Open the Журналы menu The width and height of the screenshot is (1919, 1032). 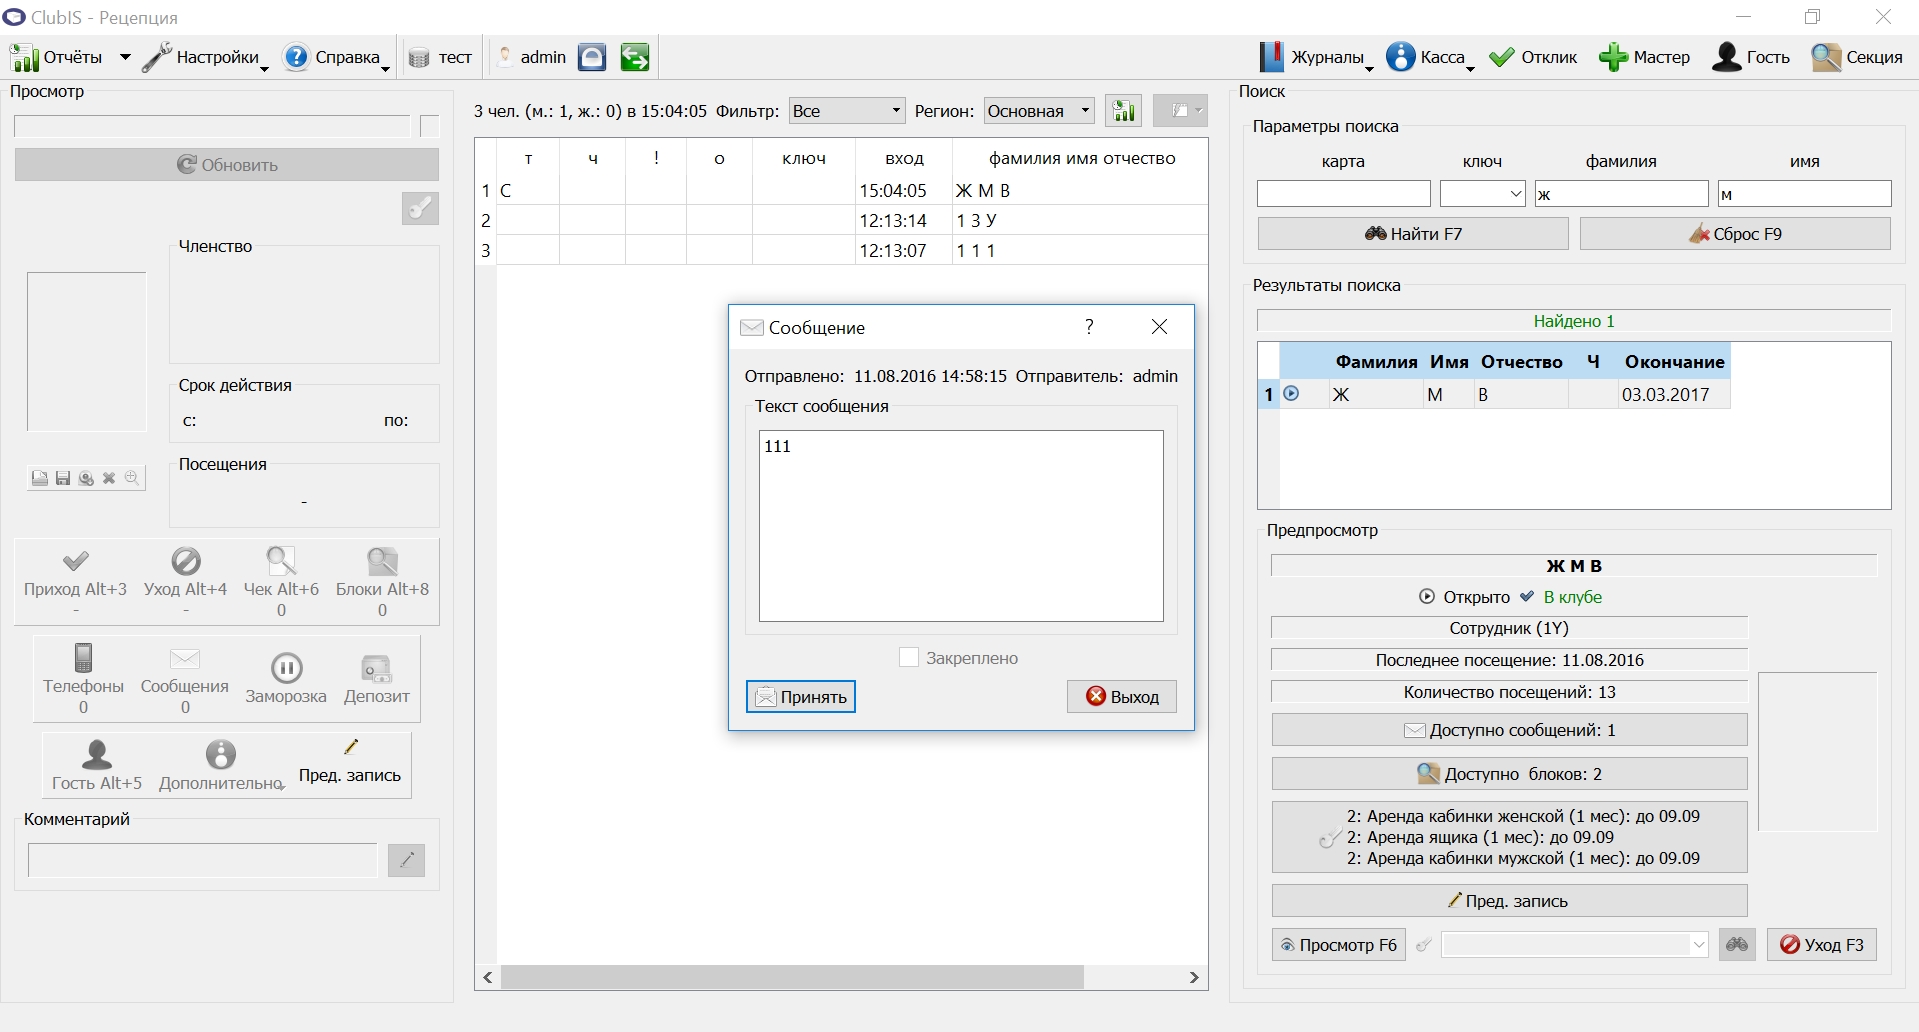(1316, 58)
